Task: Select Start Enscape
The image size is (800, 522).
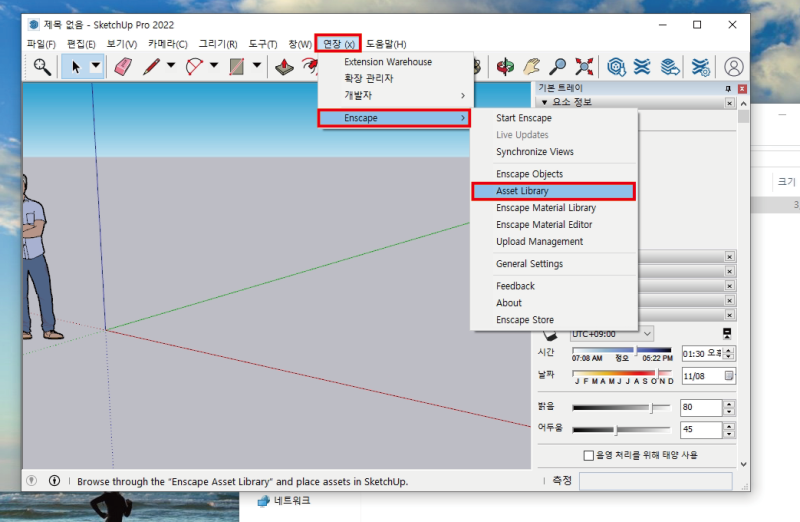Action: (x=554, y=118)
